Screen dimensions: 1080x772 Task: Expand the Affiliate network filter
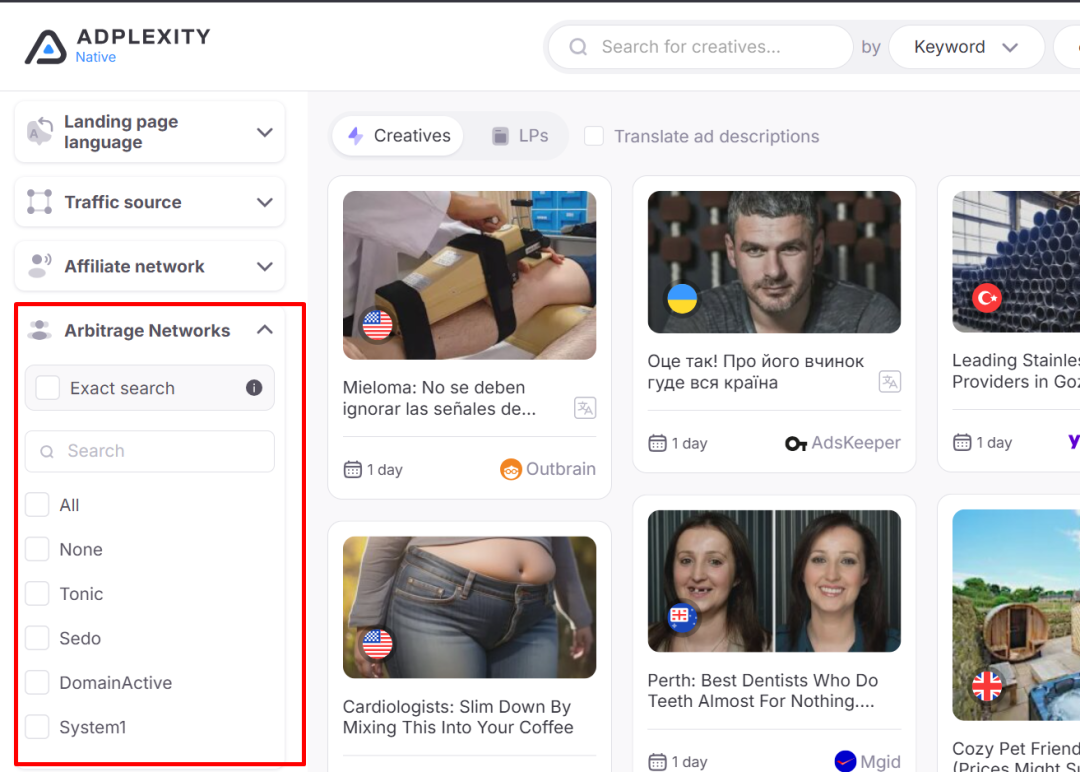point(264,267)
